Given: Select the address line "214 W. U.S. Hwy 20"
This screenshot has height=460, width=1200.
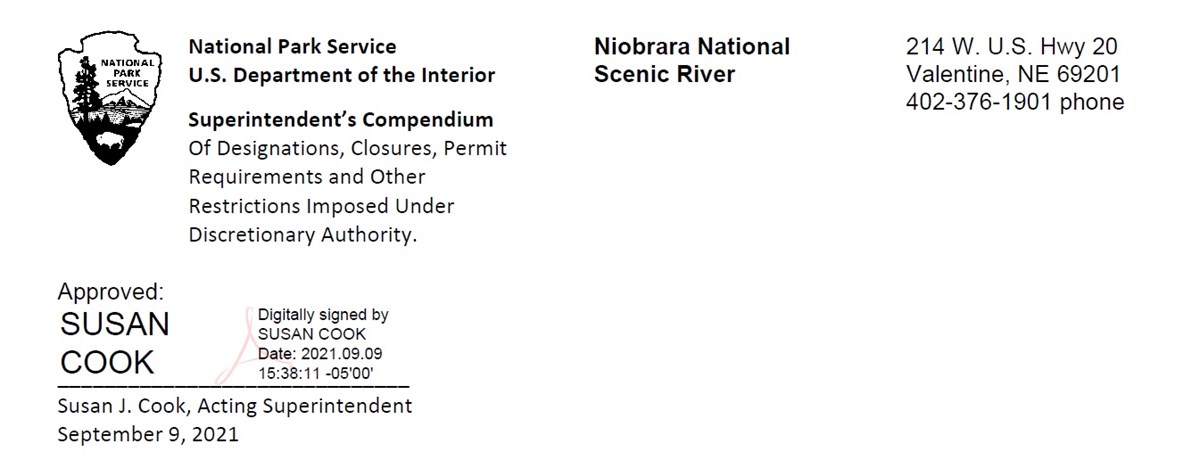Looking at the screenshot, I should 1012,47.
